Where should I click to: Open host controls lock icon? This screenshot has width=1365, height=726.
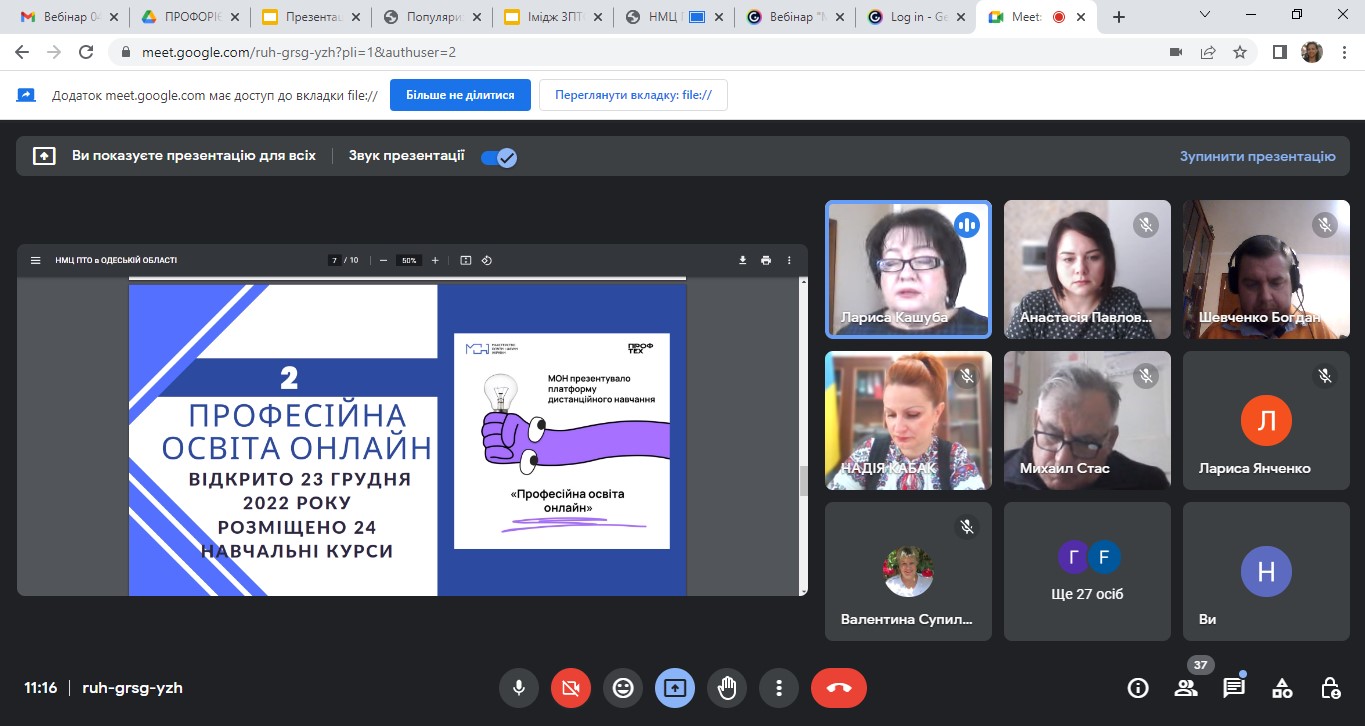pos(1330,688)
